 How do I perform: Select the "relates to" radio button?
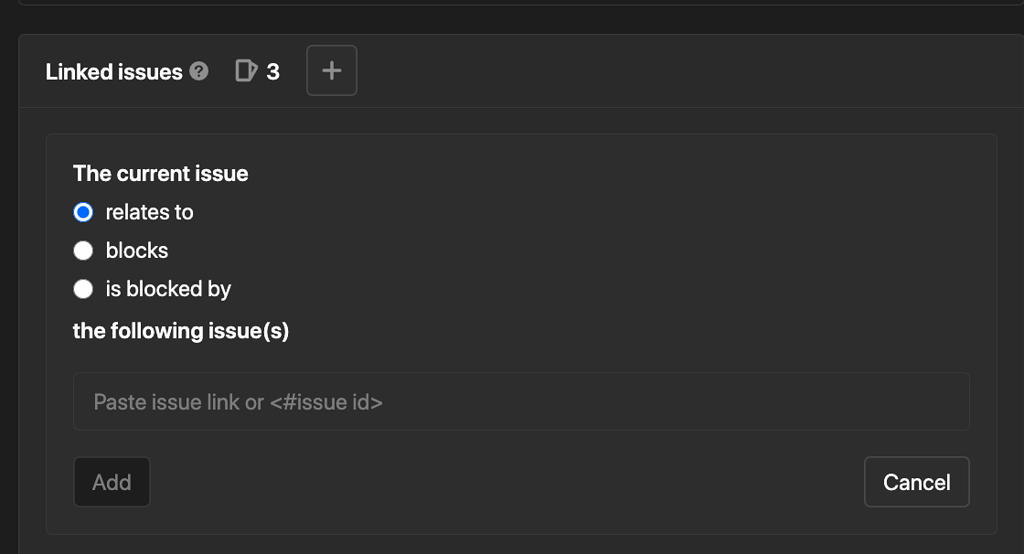(x=84, y=212)
